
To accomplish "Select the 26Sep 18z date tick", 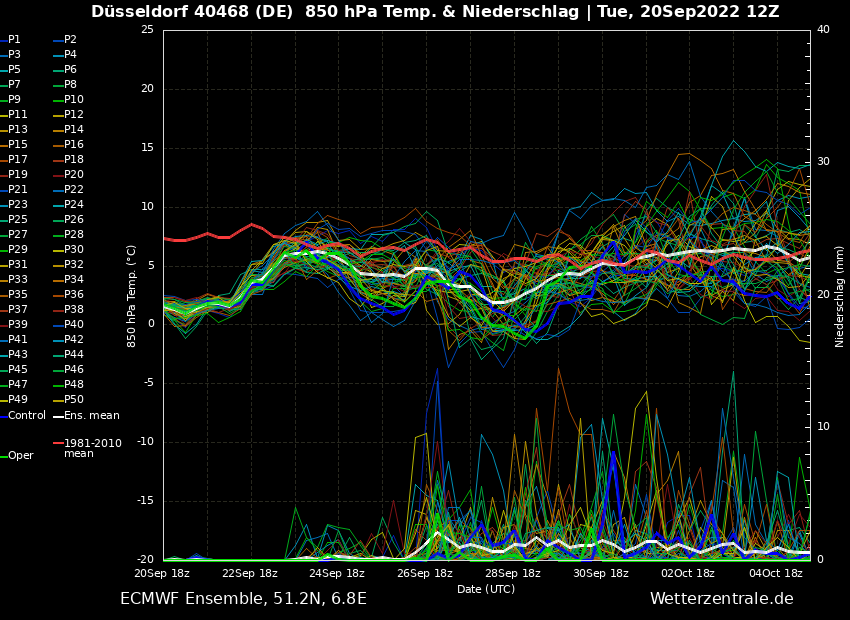I will click(425, 574).
